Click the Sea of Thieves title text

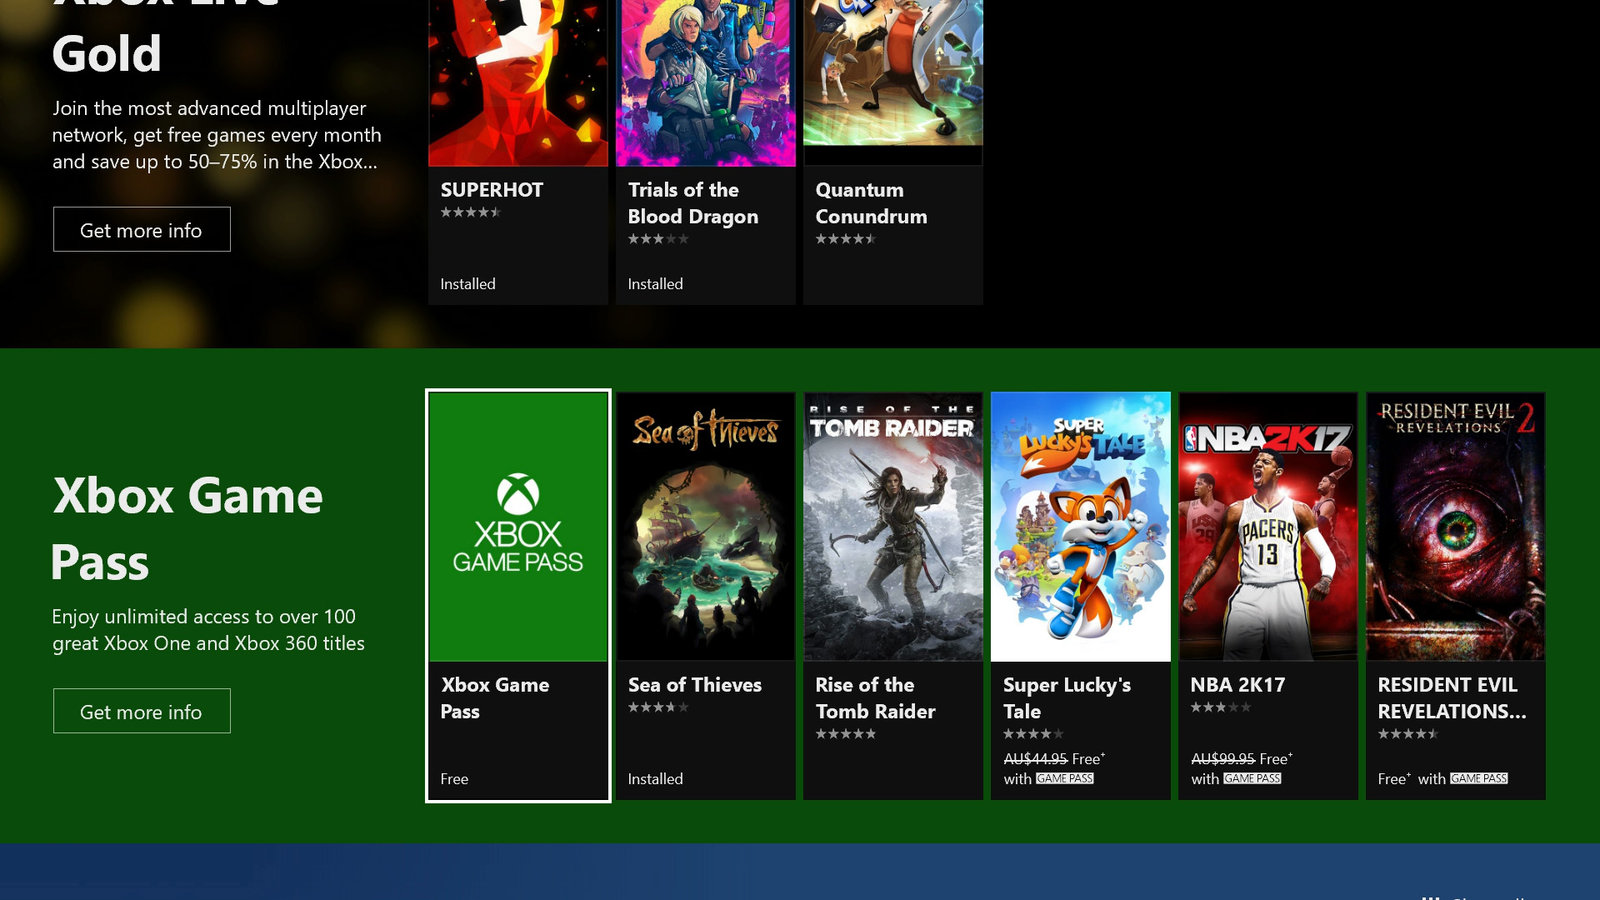click(695, 685)
